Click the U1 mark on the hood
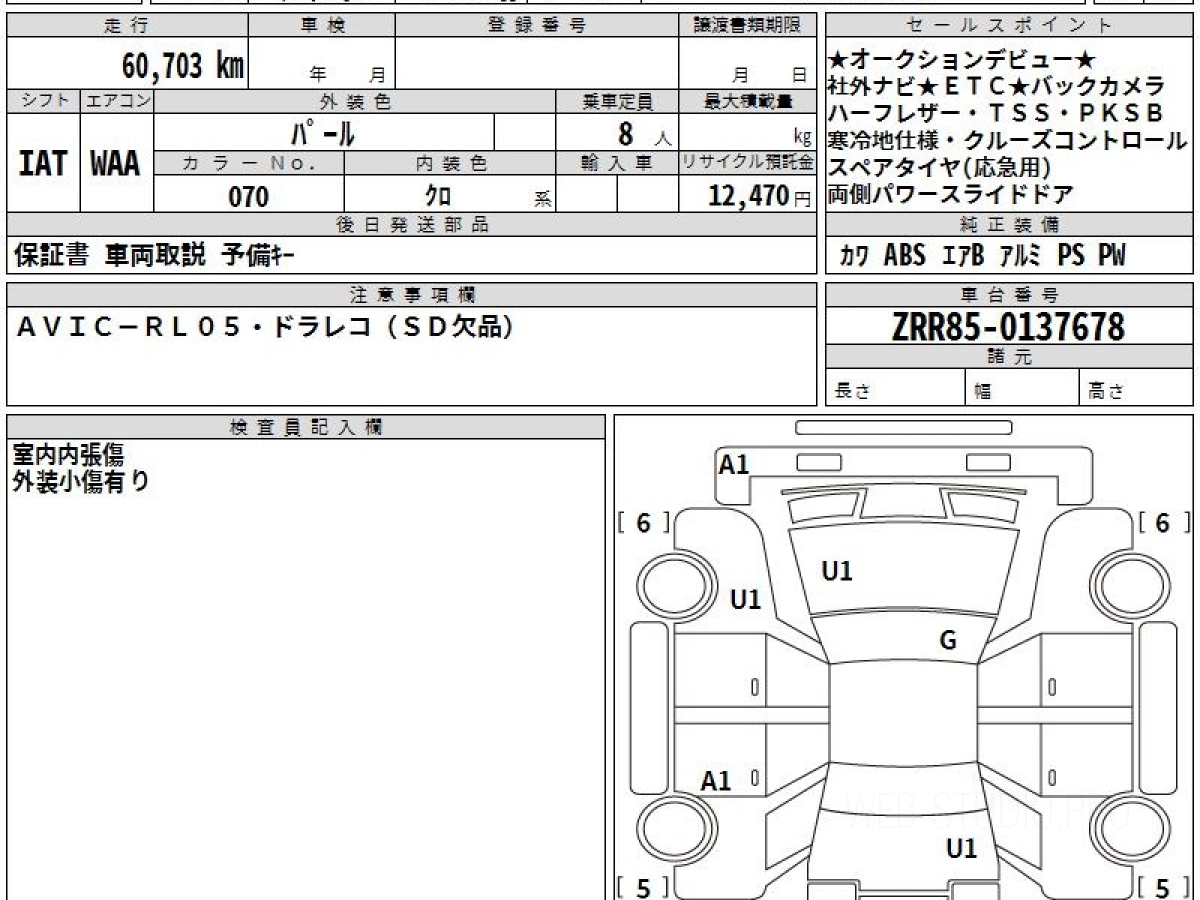This screenshot has width=1200, height=900. coord(837,572)
